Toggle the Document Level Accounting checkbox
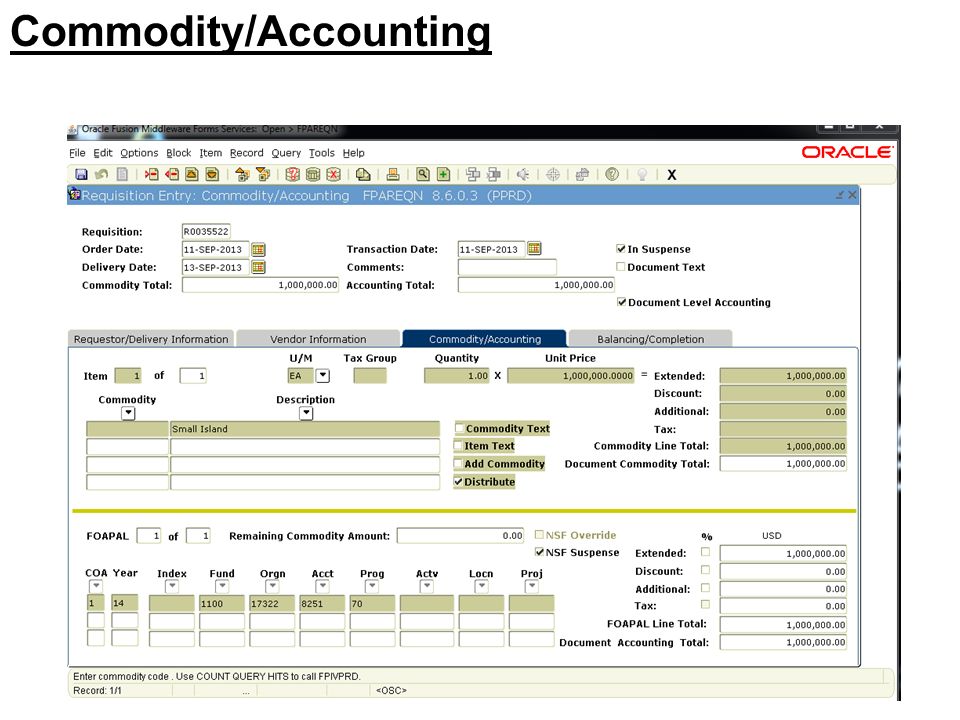960x720 pixels. point(621,302)
